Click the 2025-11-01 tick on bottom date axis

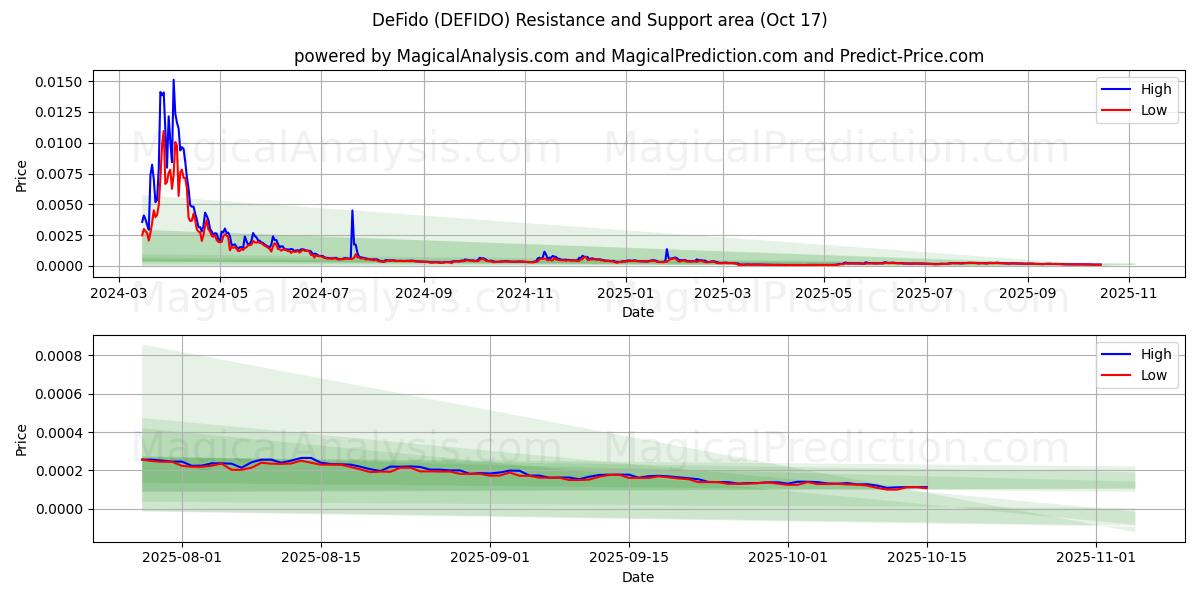pos(1096,559)
